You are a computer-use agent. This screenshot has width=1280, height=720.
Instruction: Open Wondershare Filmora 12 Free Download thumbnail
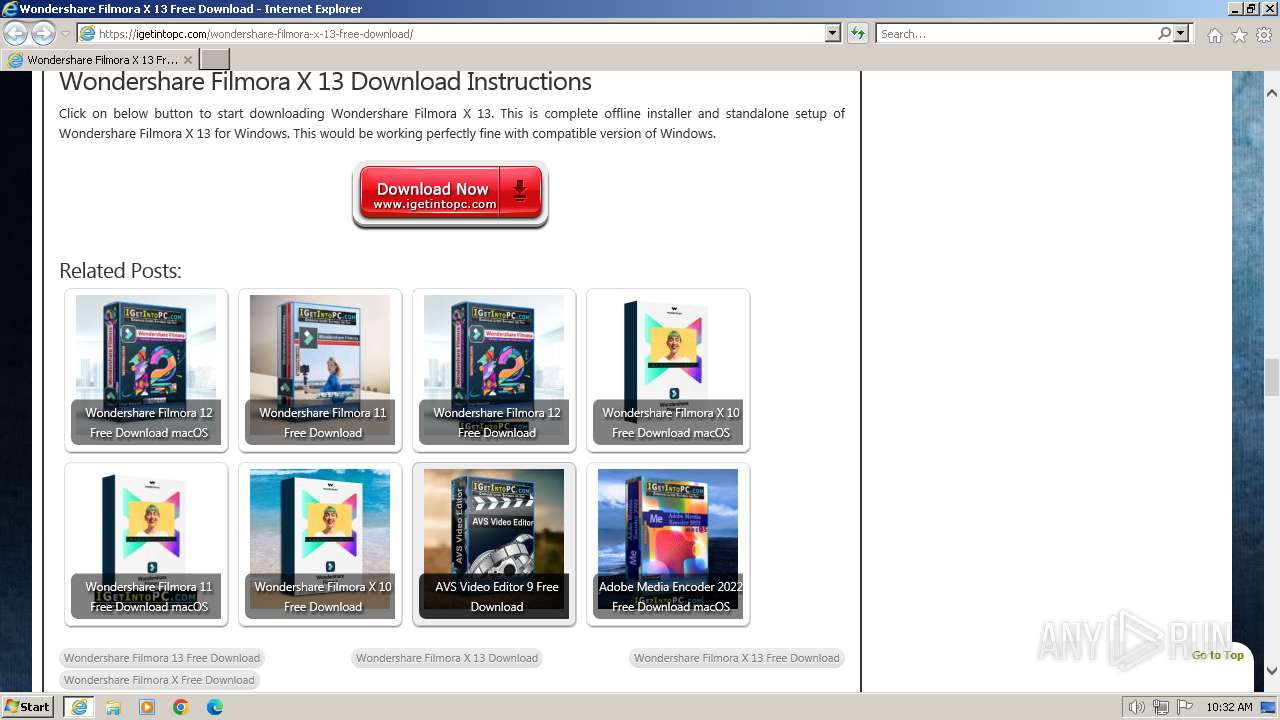point(494,370)
